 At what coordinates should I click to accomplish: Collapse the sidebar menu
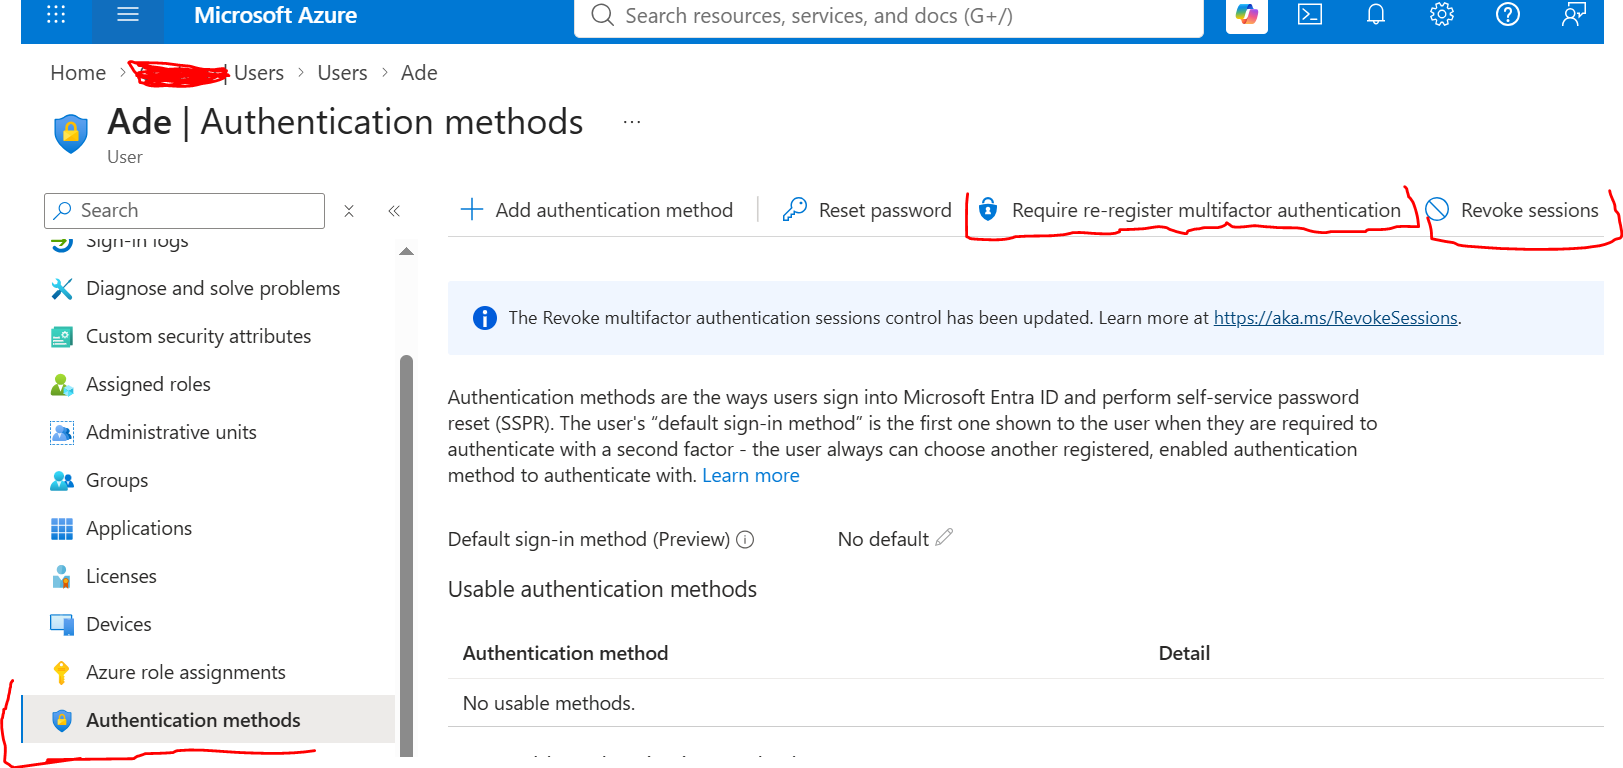click(394, 211)
